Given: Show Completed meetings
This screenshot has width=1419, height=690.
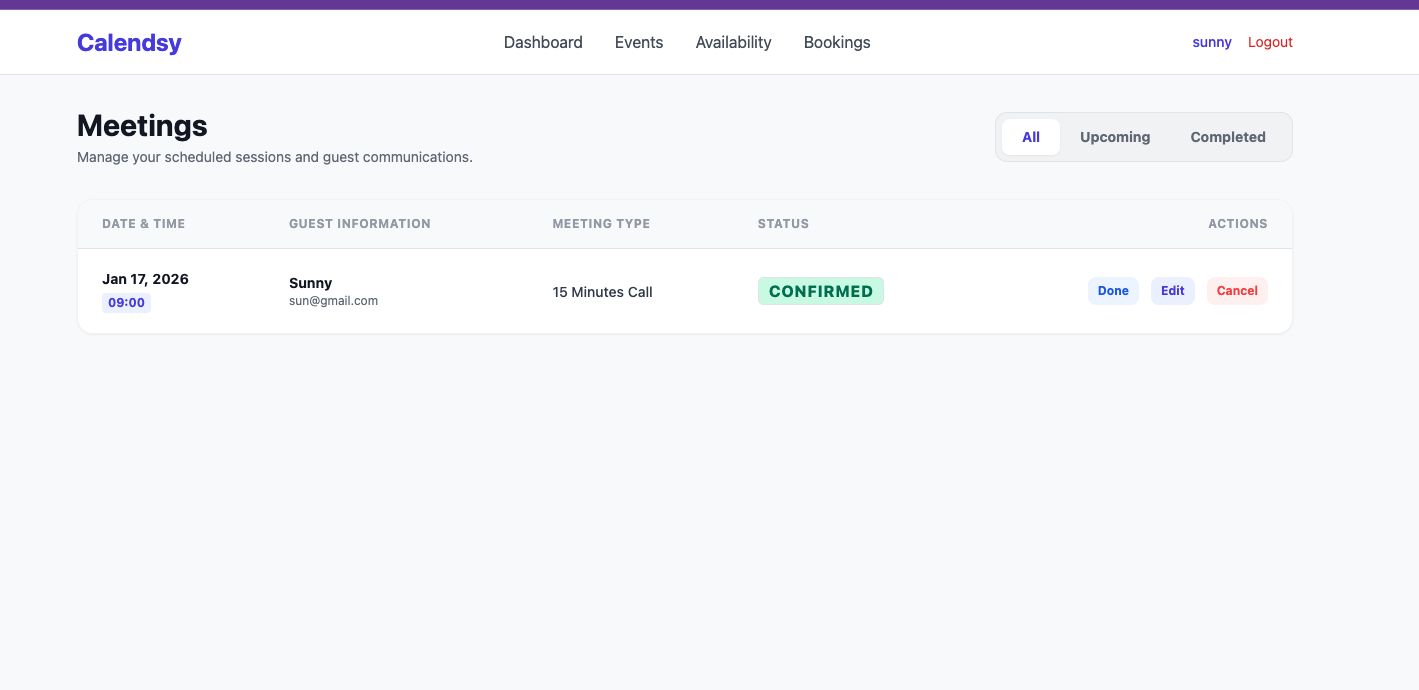Looking at the screenshot, I should [x=1228, y=137].
